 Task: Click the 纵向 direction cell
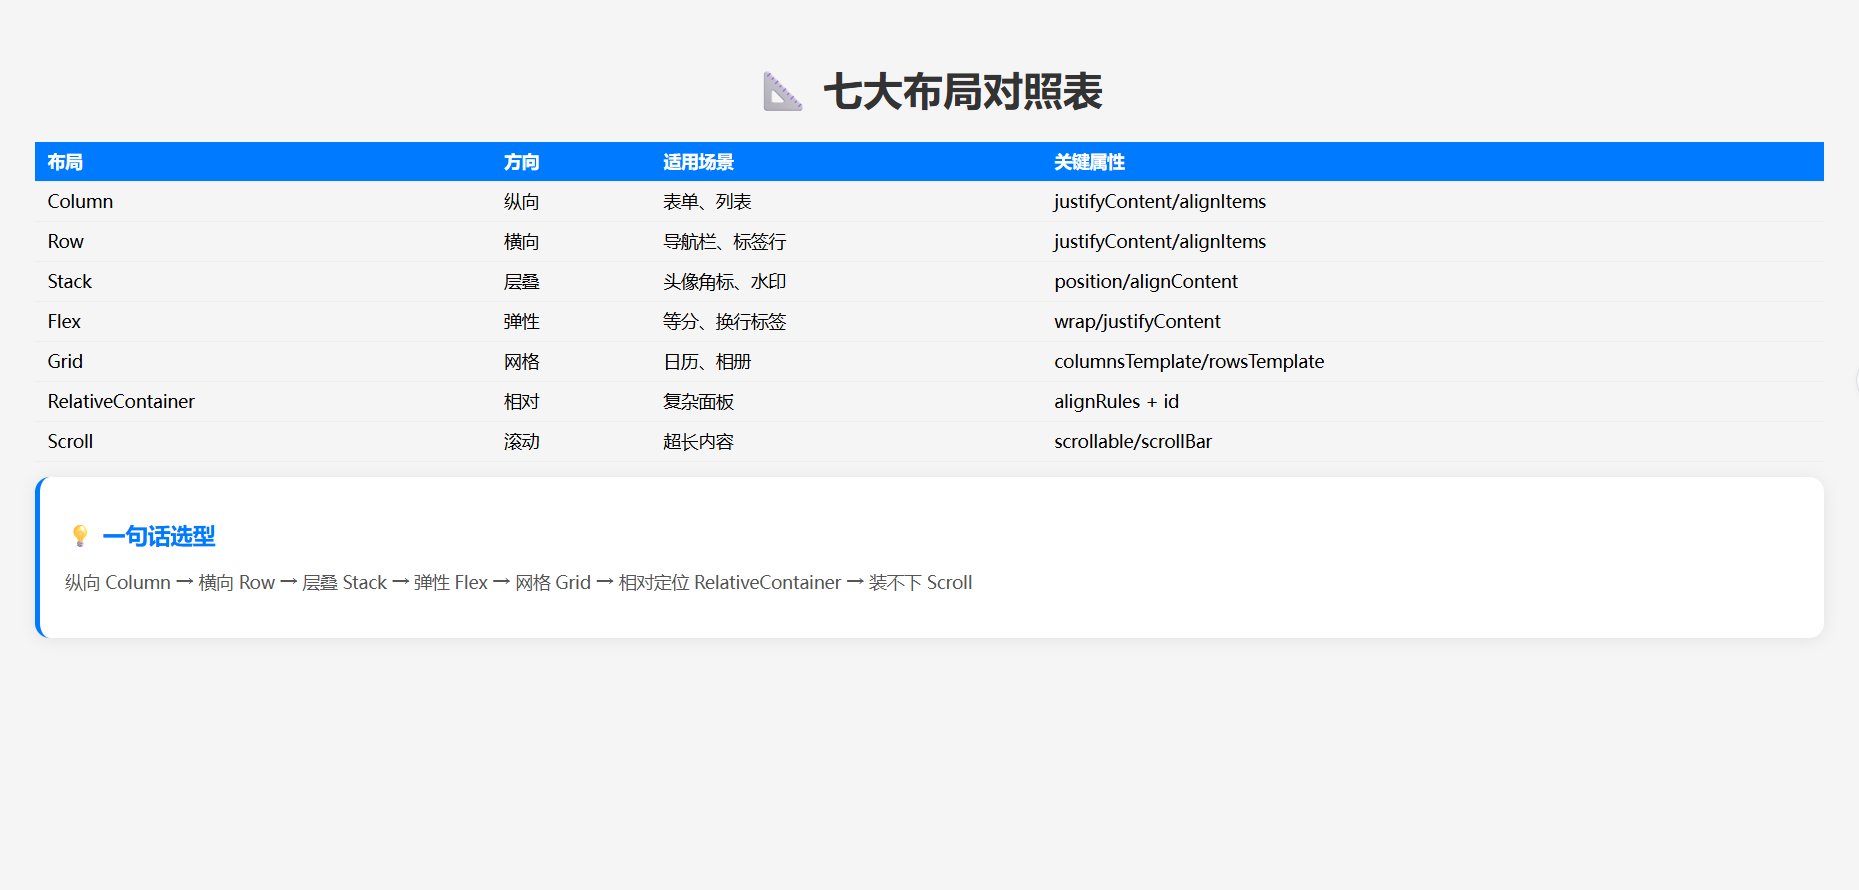pos(521,201)
